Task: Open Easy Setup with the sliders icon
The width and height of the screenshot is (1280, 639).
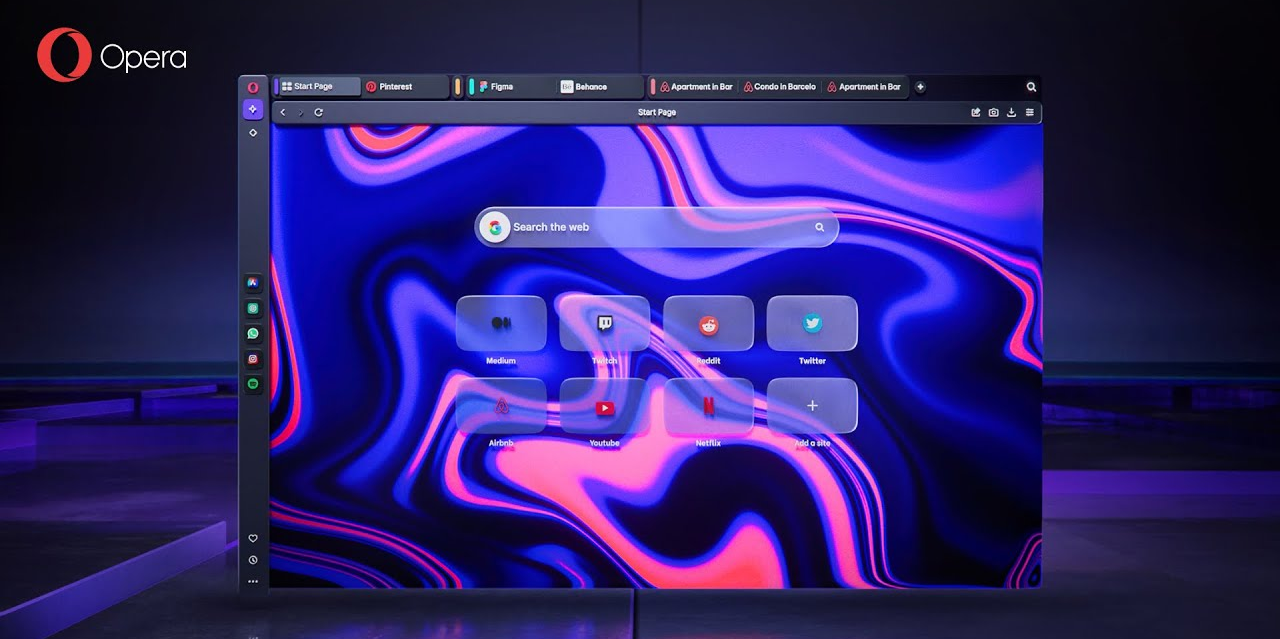Action: click(x=1029, y=112)
